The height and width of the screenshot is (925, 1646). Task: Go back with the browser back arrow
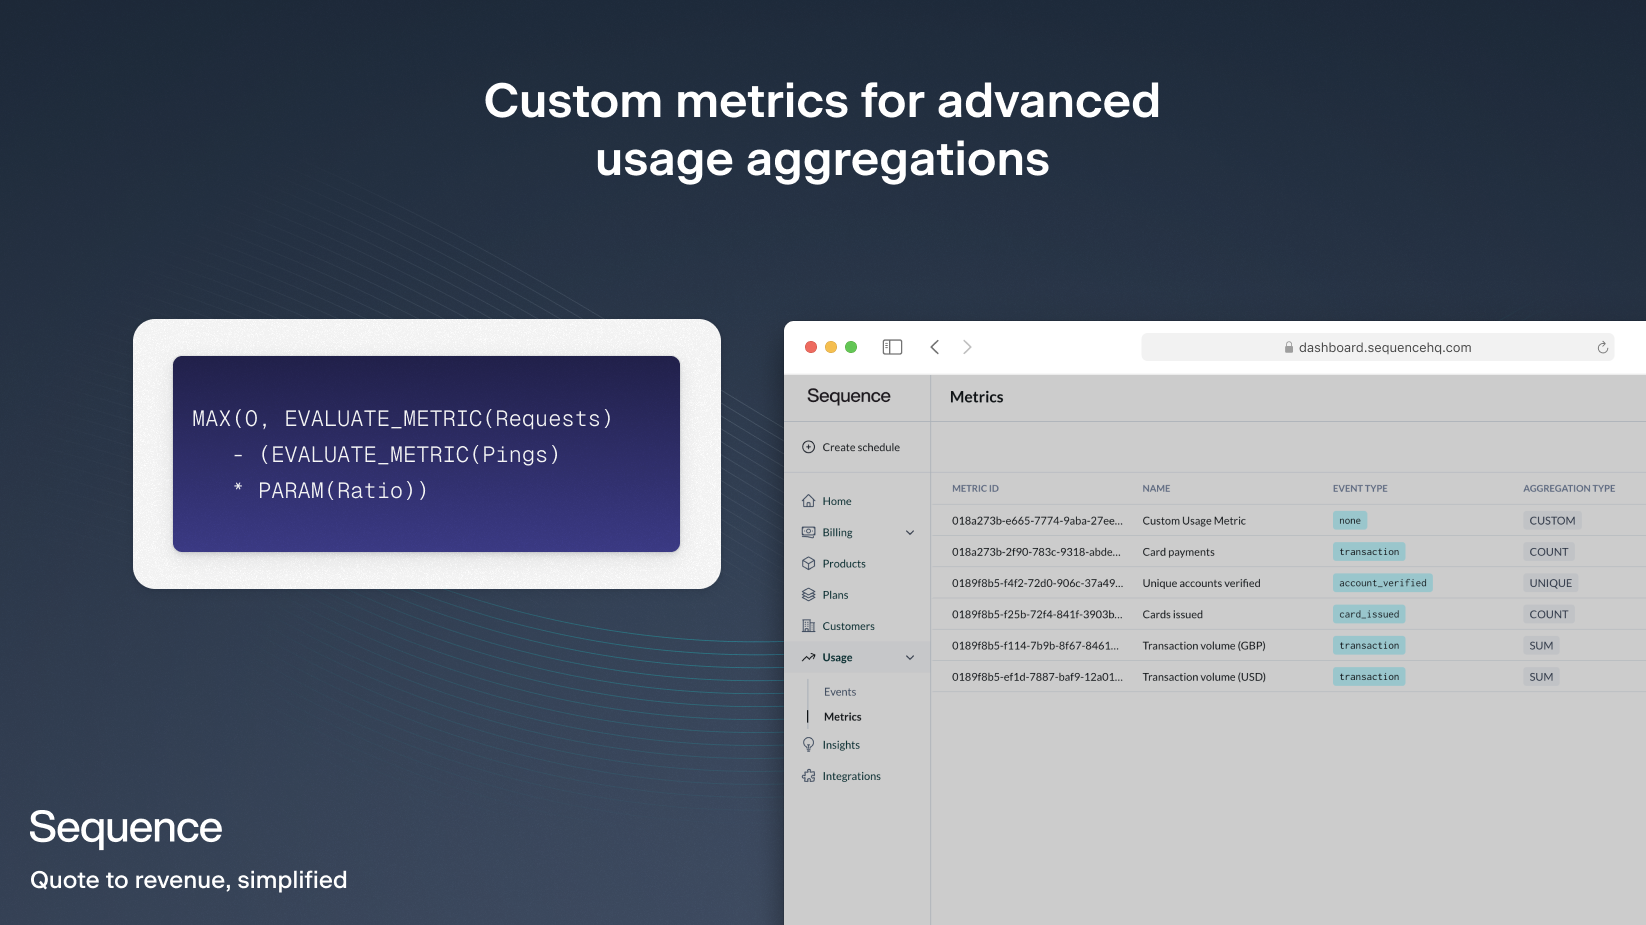[x=935, y=347]
